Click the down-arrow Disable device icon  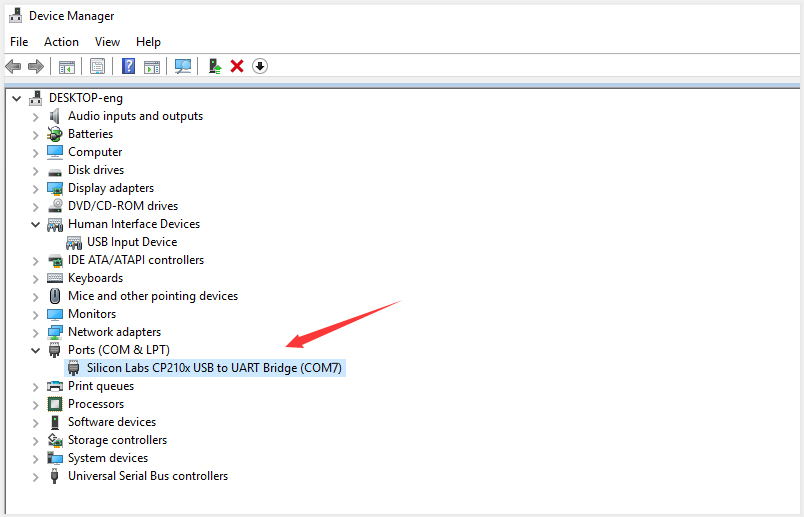(x=260, y=66)
